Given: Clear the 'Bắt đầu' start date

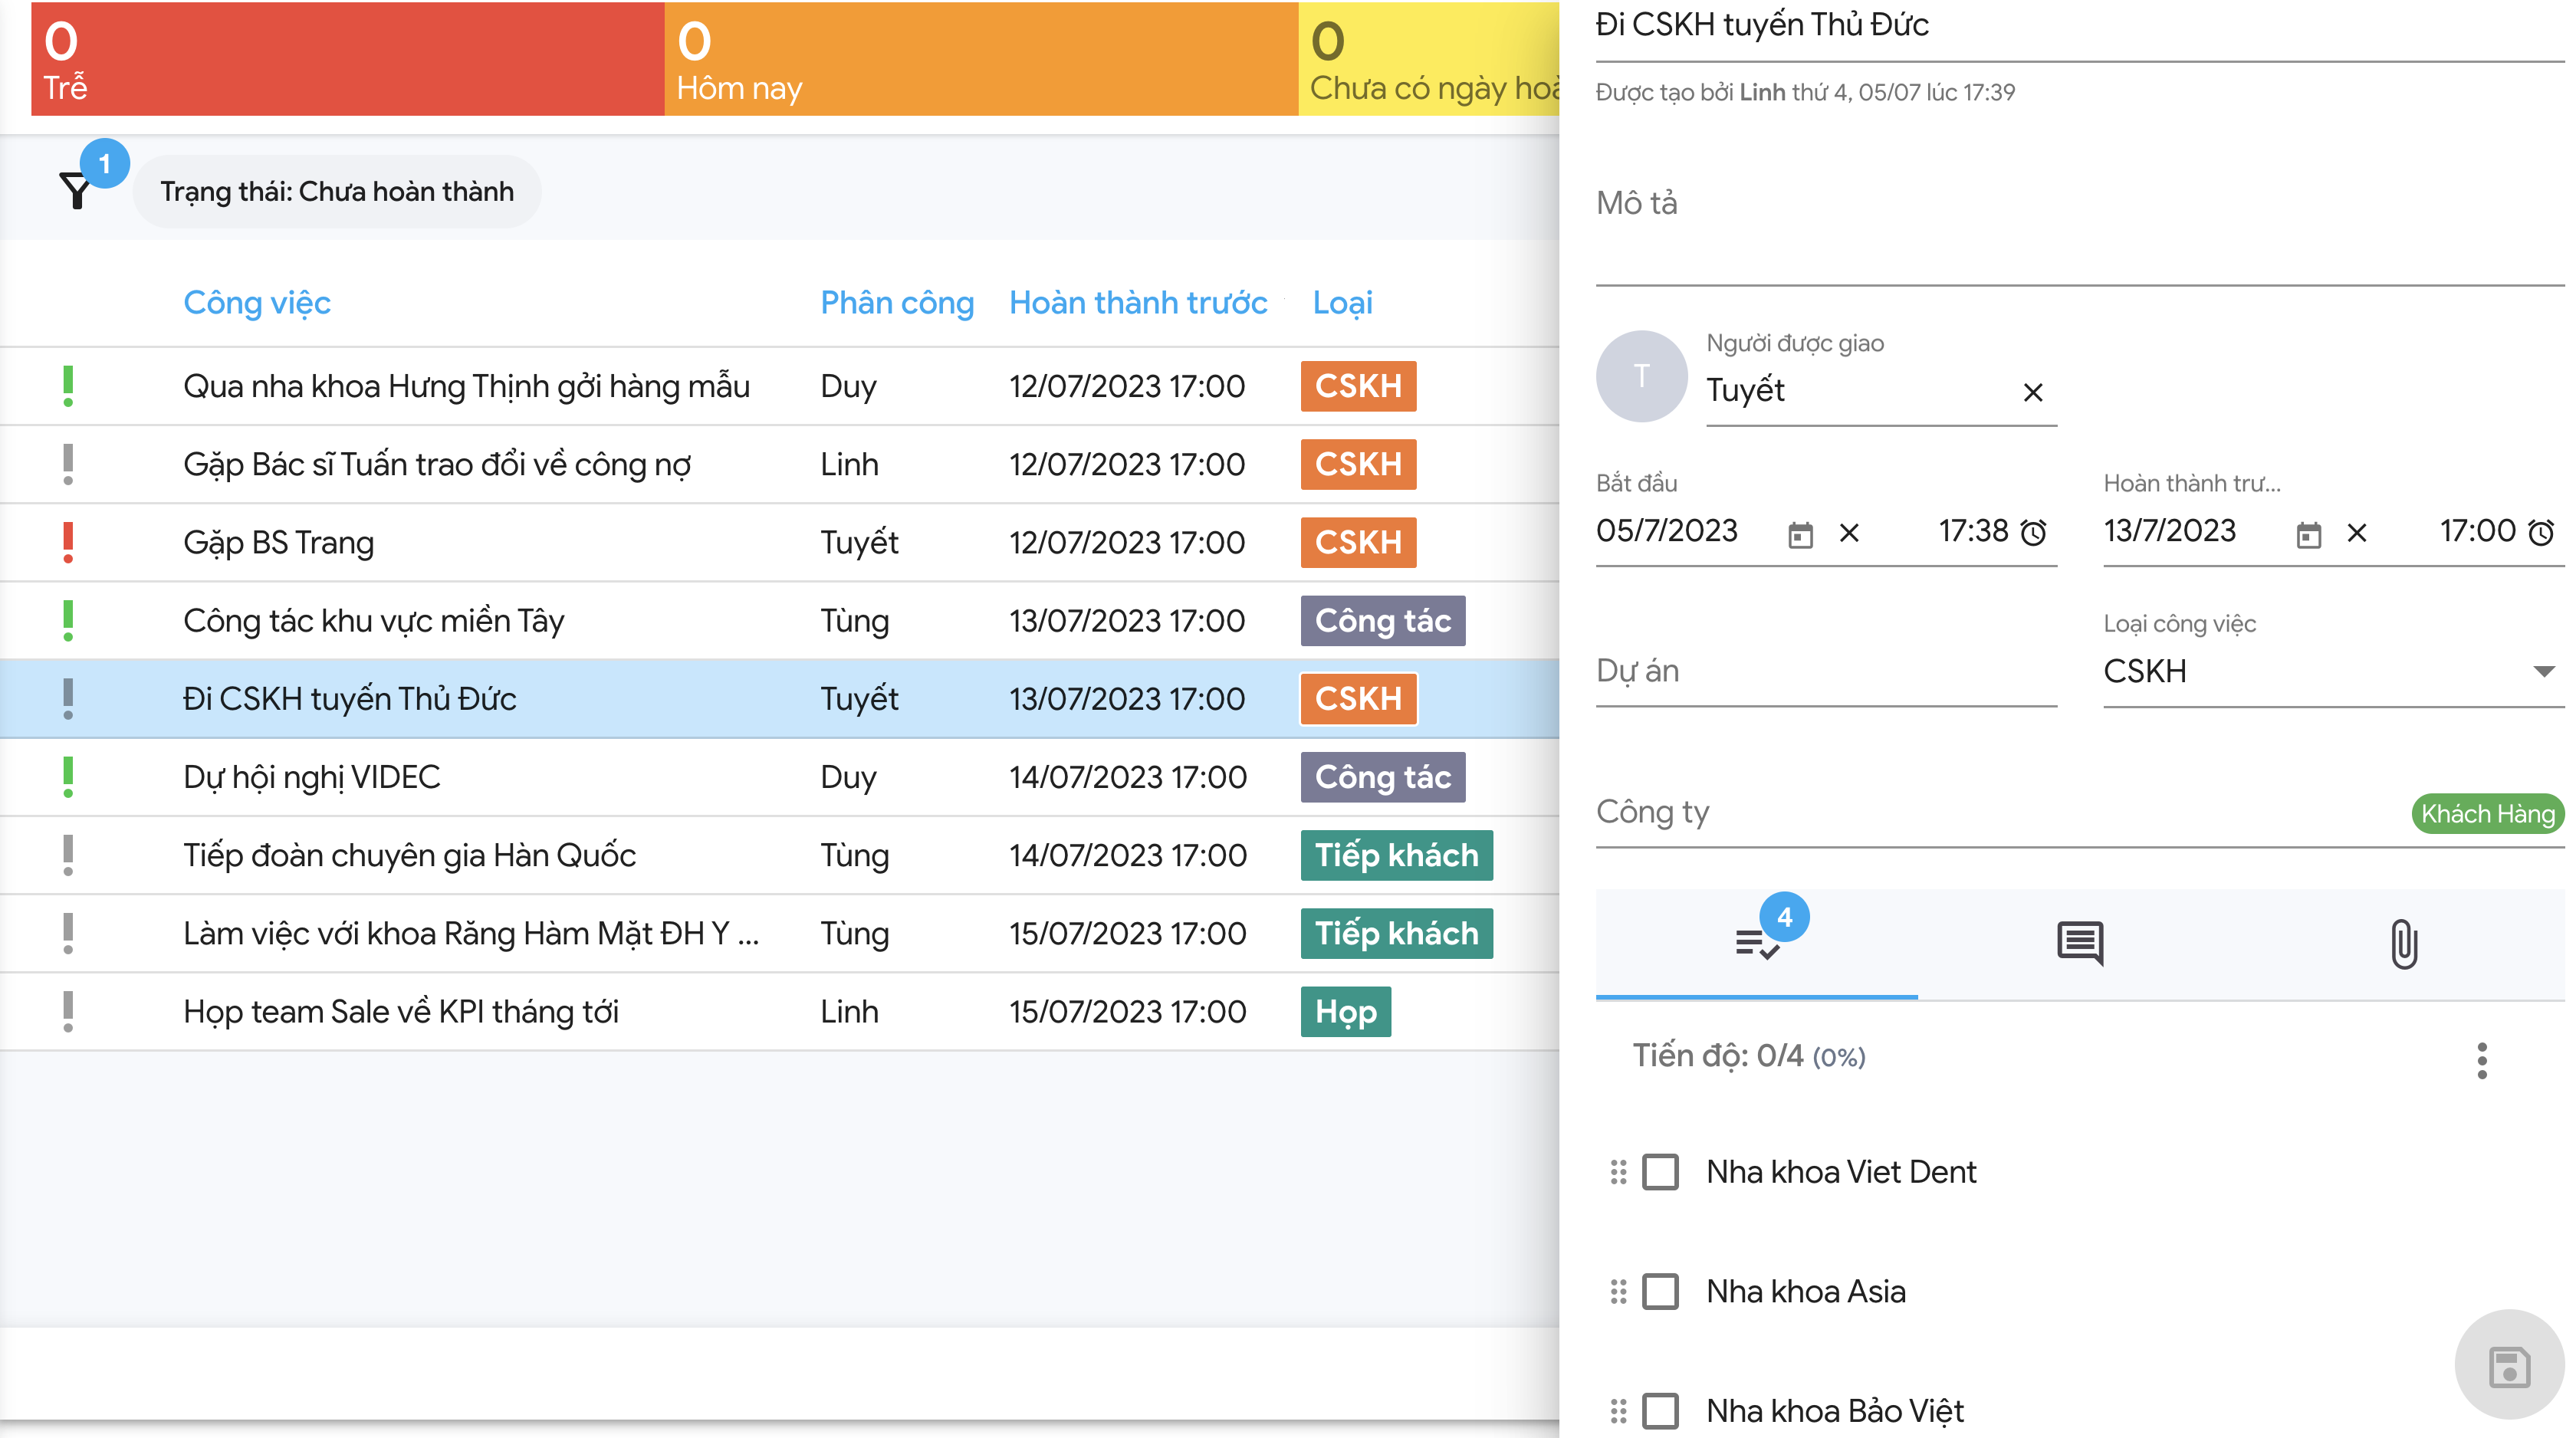Looking at the screenshot, I should click(x=1849, y=533).
